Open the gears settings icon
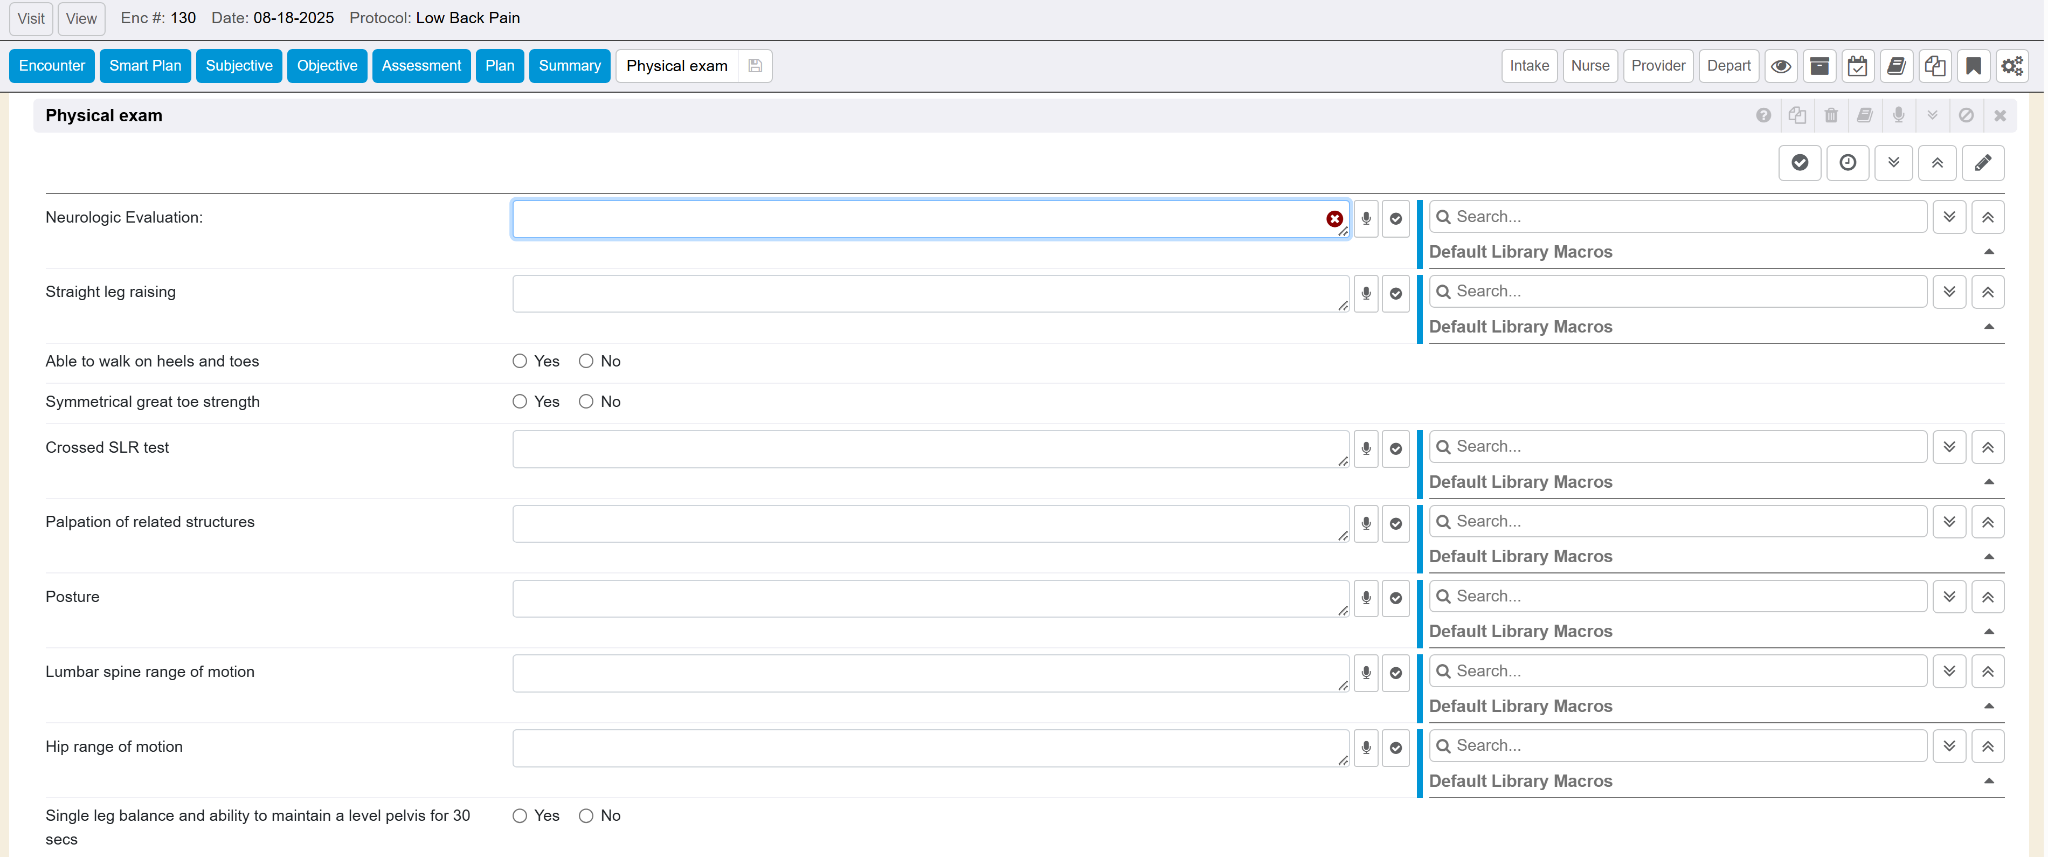Image resolution: width=2048 pixels, height=857 pixels. click(x=2011, y=66)
